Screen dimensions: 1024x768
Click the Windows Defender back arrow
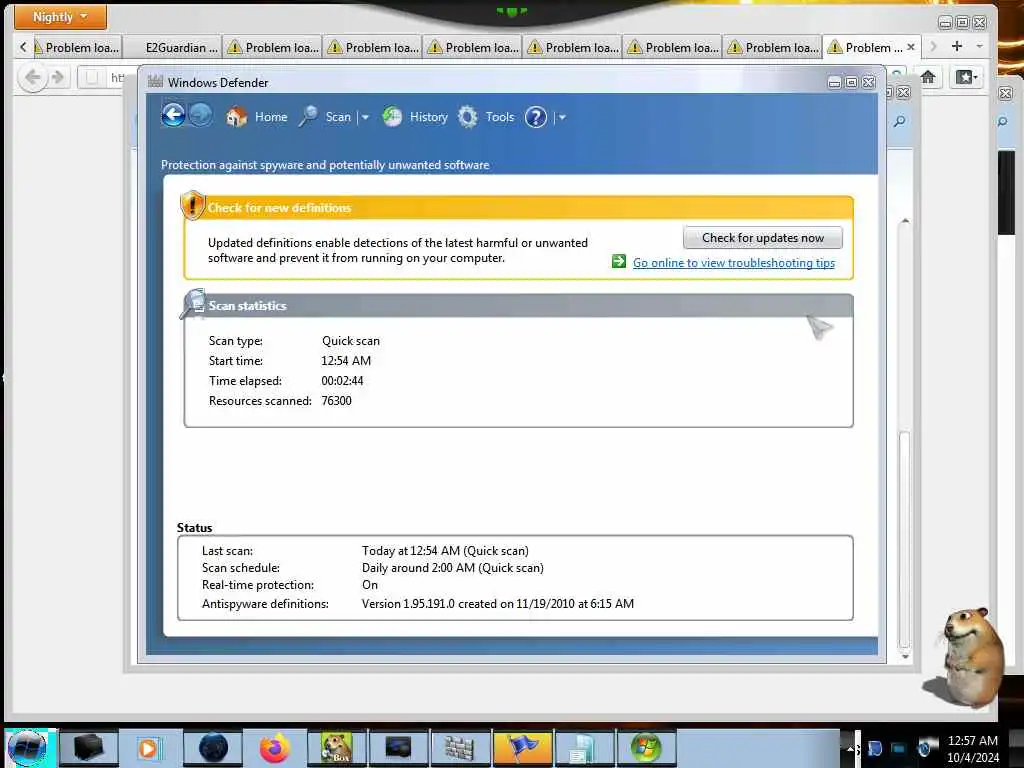point(173,116)
